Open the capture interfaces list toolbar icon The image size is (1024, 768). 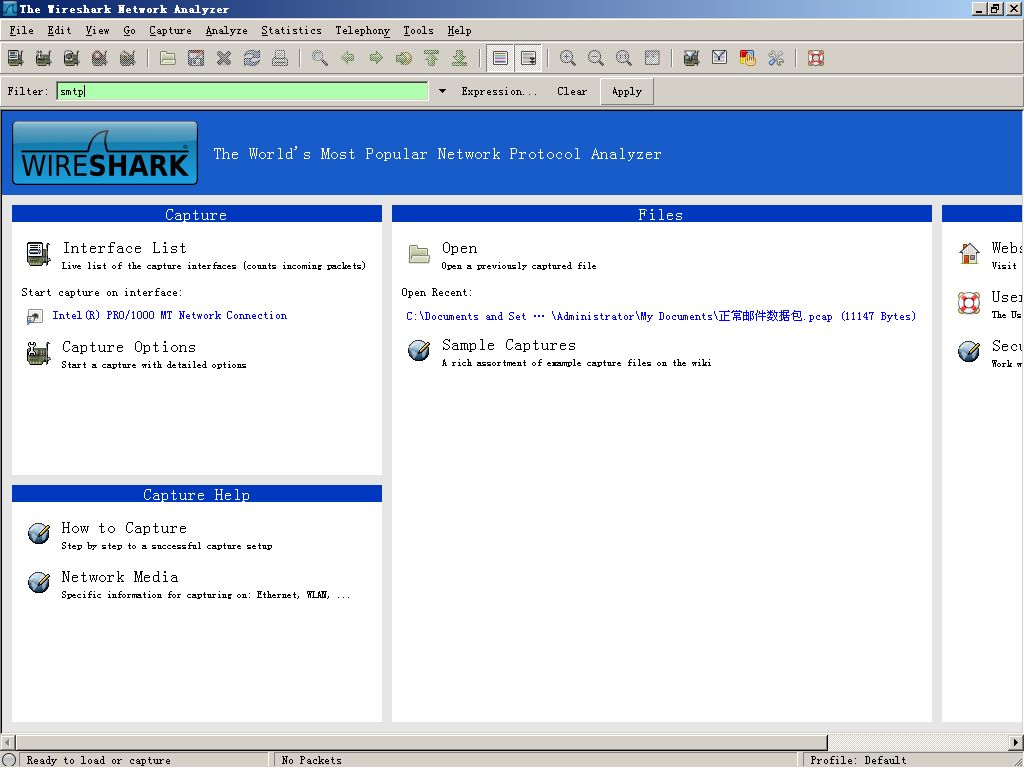(x=16, y=58)
